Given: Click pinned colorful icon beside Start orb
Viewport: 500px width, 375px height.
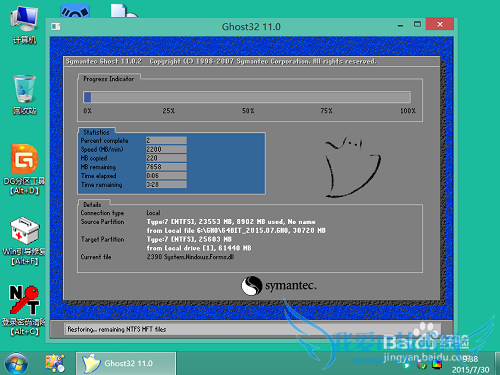Looking at the screenshot, I should coord(55,363).
